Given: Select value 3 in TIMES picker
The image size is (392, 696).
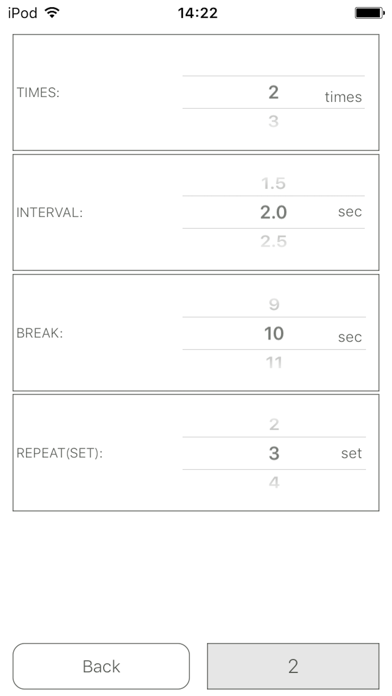Looking at the screenshot, I should pos(273,121).
